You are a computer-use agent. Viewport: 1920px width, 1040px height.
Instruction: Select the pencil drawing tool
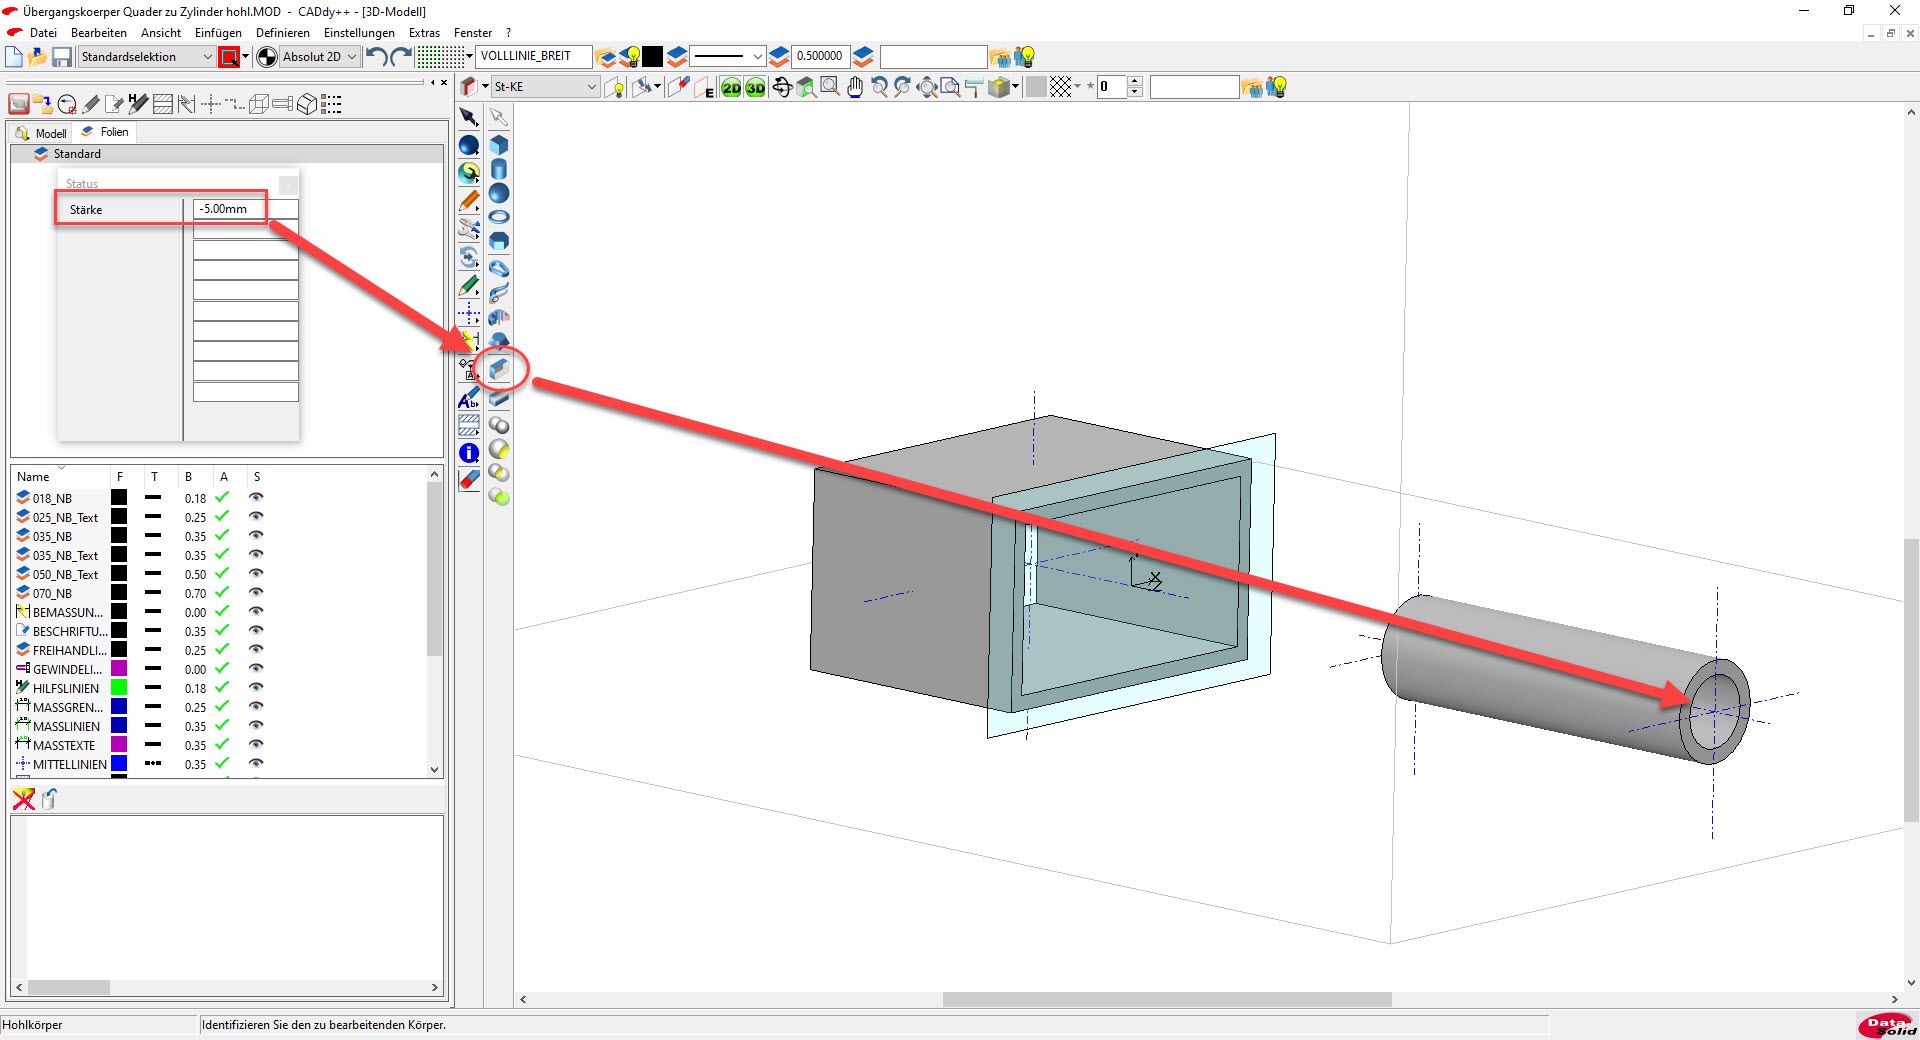click(469, 201)
